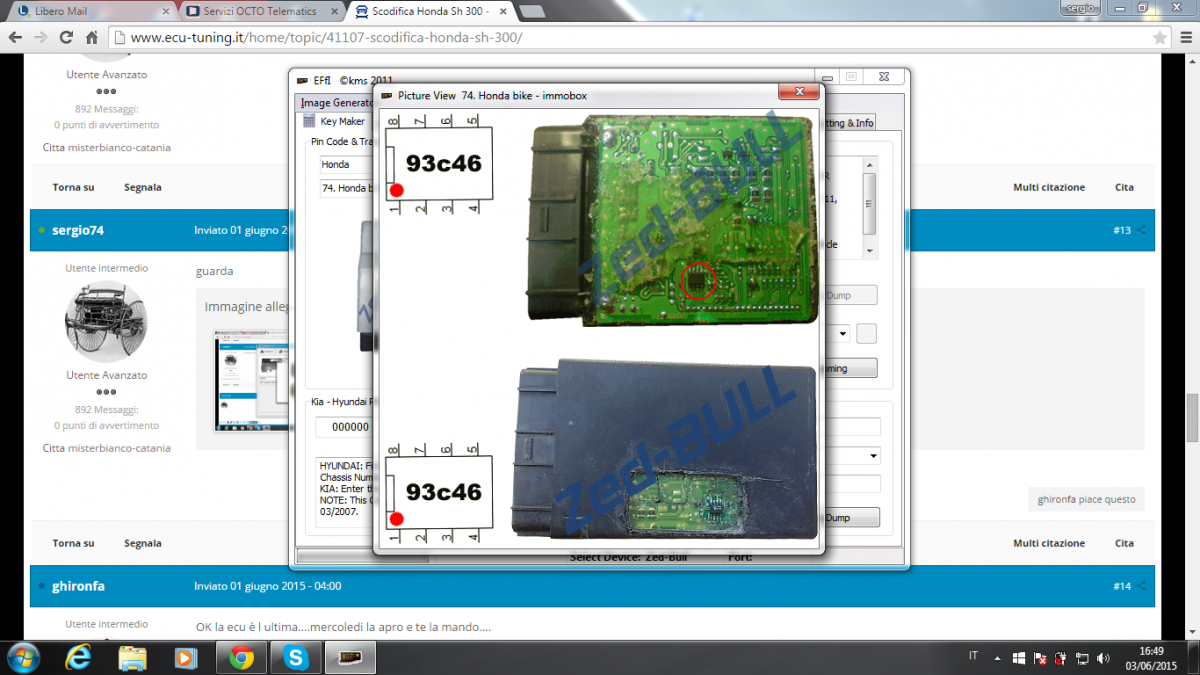This screenshot has height=675, width=1200.
Task: Bookmark this page with the star icon
Action: click(1160, 38)
